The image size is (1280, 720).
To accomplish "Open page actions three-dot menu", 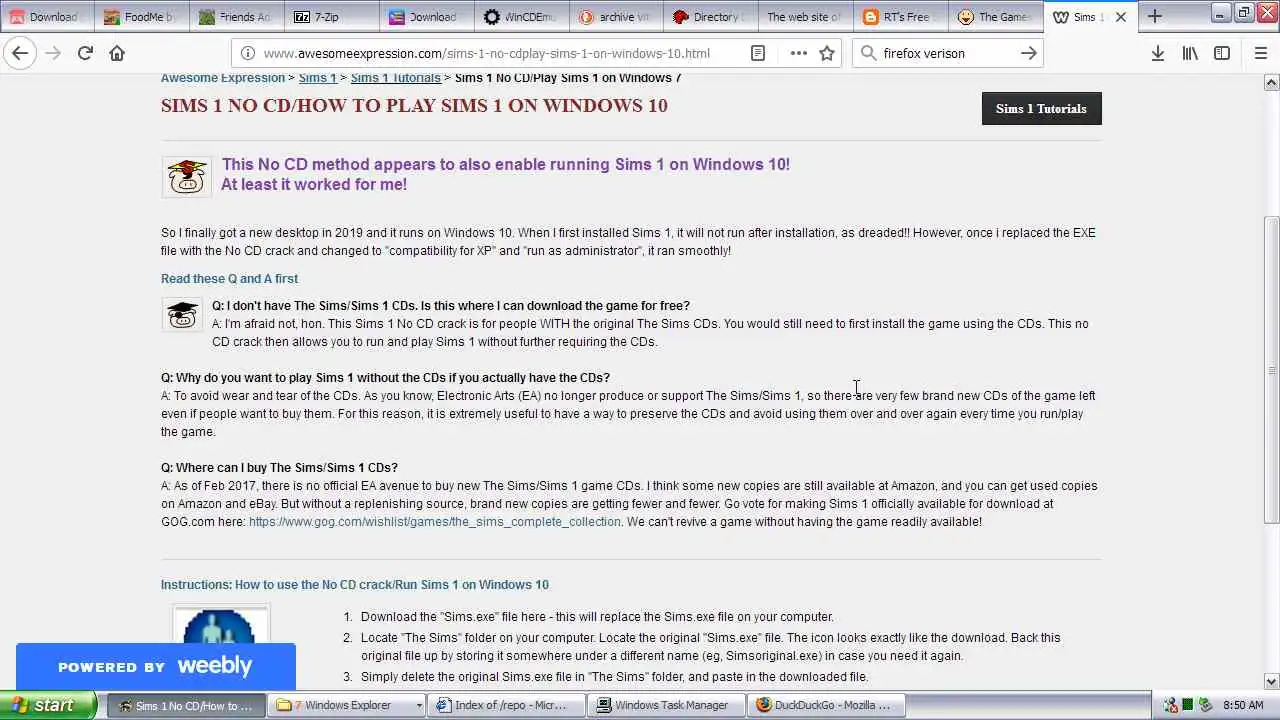I will point(798,53).
